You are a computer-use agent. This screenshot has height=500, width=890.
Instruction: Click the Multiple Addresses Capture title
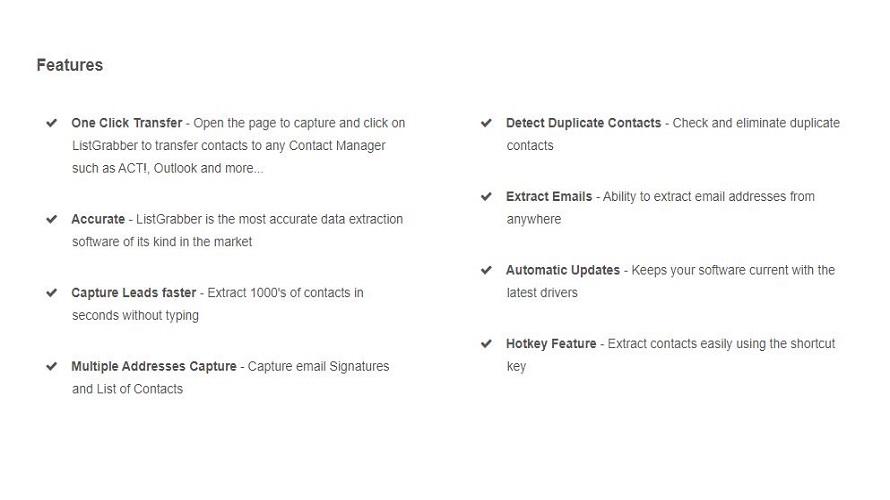(x=154, y=366)
